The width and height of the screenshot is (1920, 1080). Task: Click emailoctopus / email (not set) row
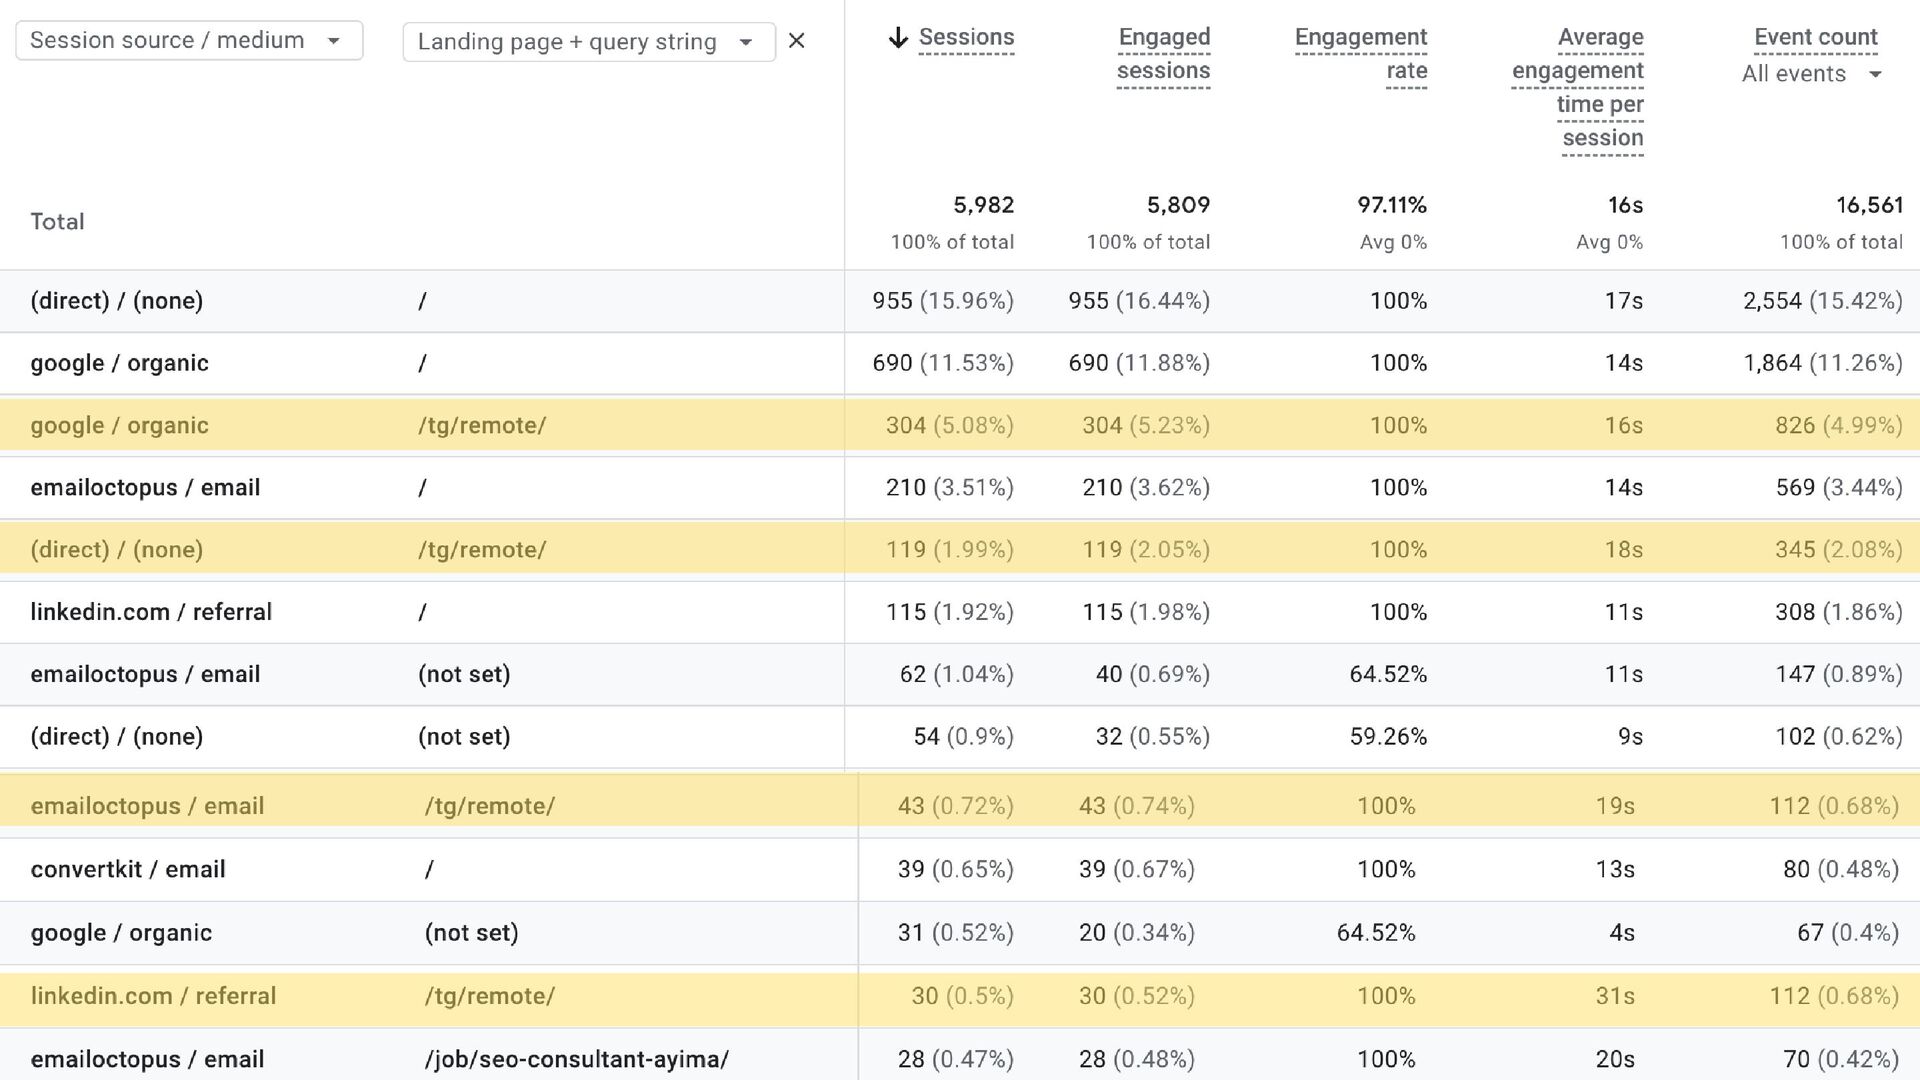(145, 674)
